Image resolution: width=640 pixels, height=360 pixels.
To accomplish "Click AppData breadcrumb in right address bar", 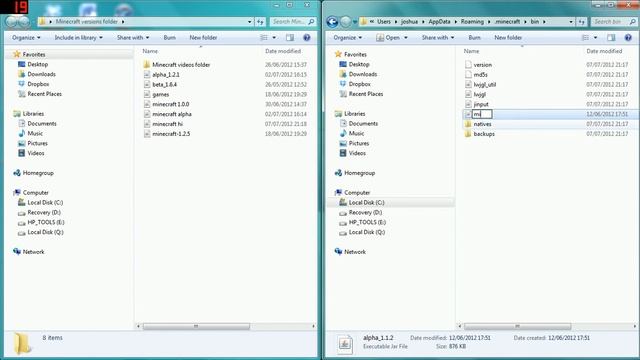I will [439, 22].
